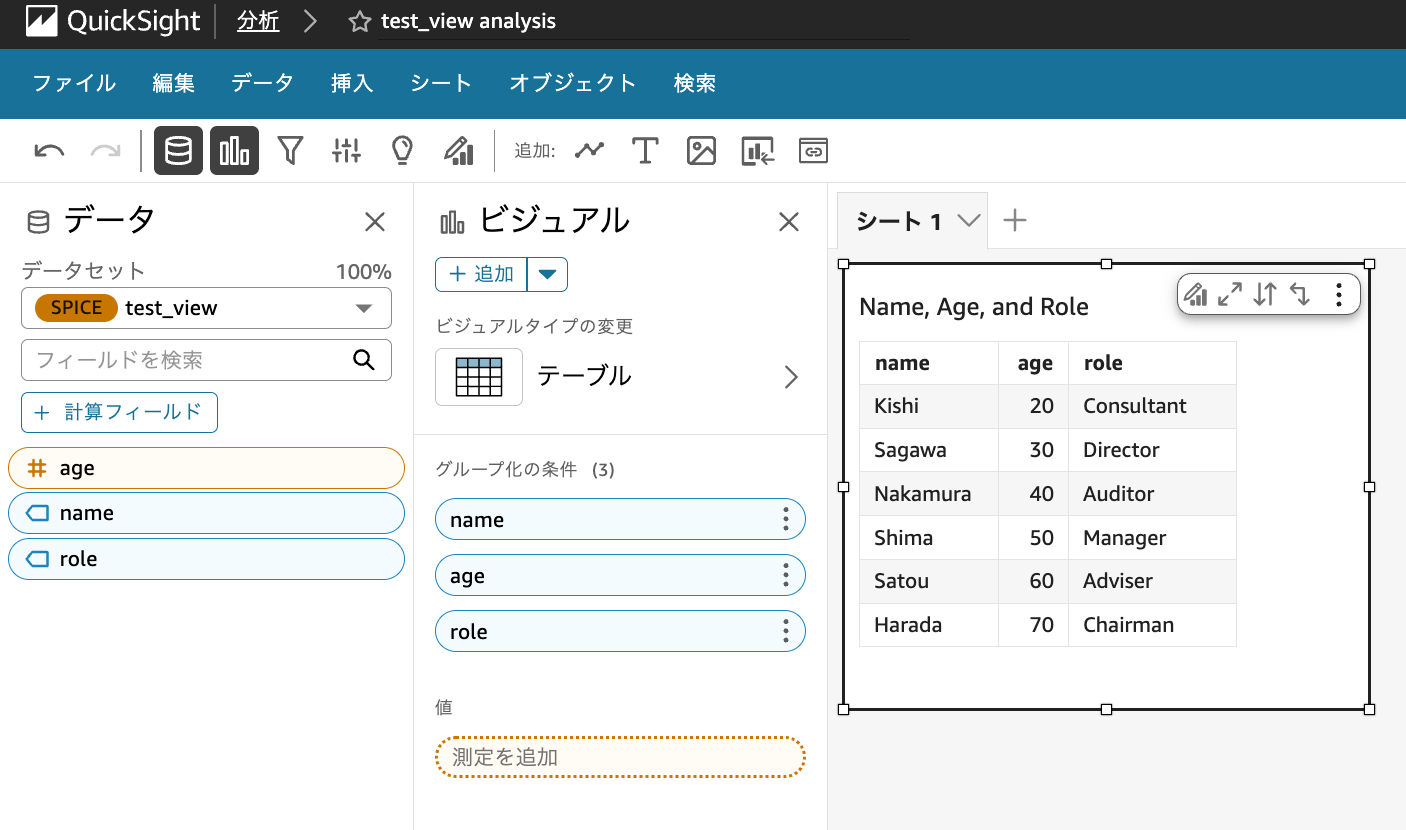Select the role field in data pane

click(206, 559)
